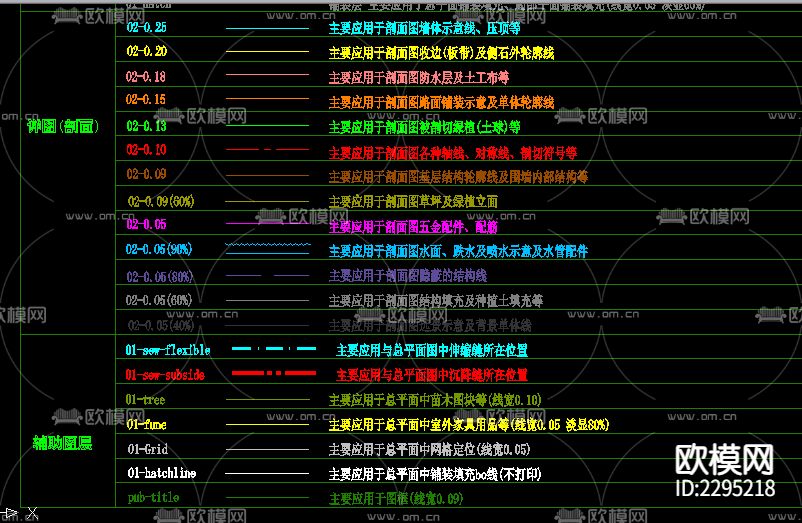Pick the pink line sample in the 02-0.18 row
This screenshot has height=523, width=802.
[x=268, y=75]
